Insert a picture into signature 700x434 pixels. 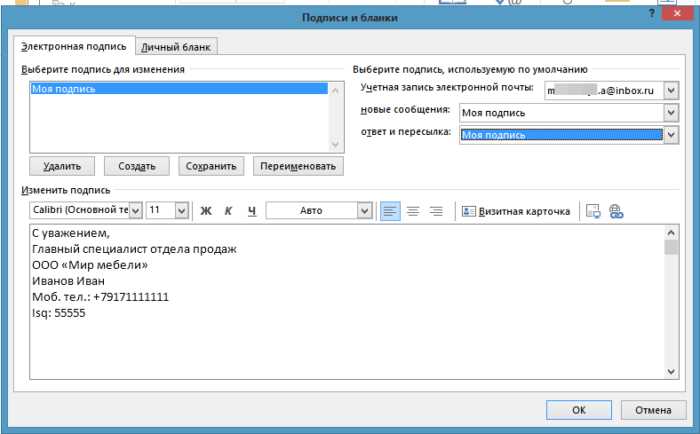593,211
